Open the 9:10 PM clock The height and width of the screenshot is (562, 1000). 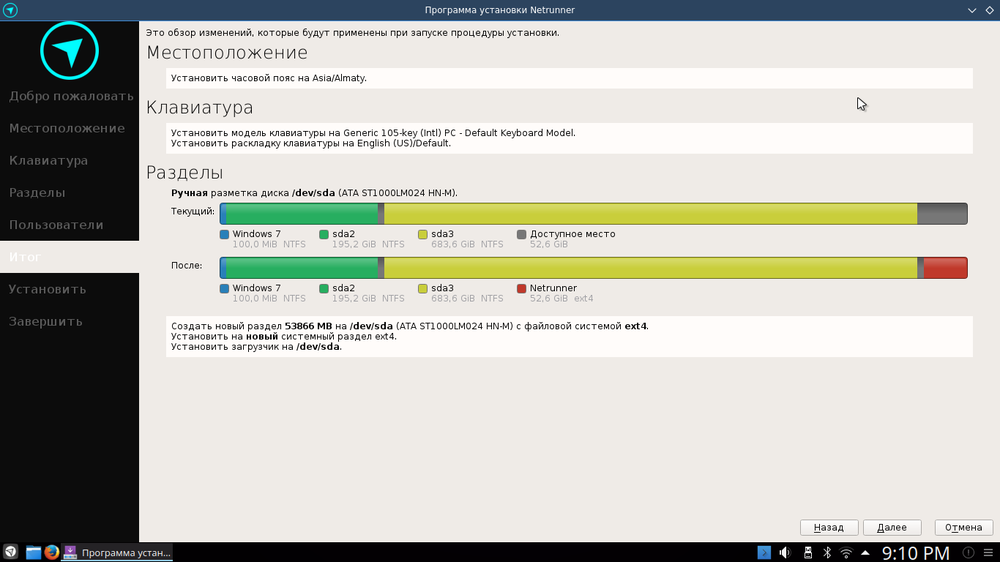tap(916, 552)
